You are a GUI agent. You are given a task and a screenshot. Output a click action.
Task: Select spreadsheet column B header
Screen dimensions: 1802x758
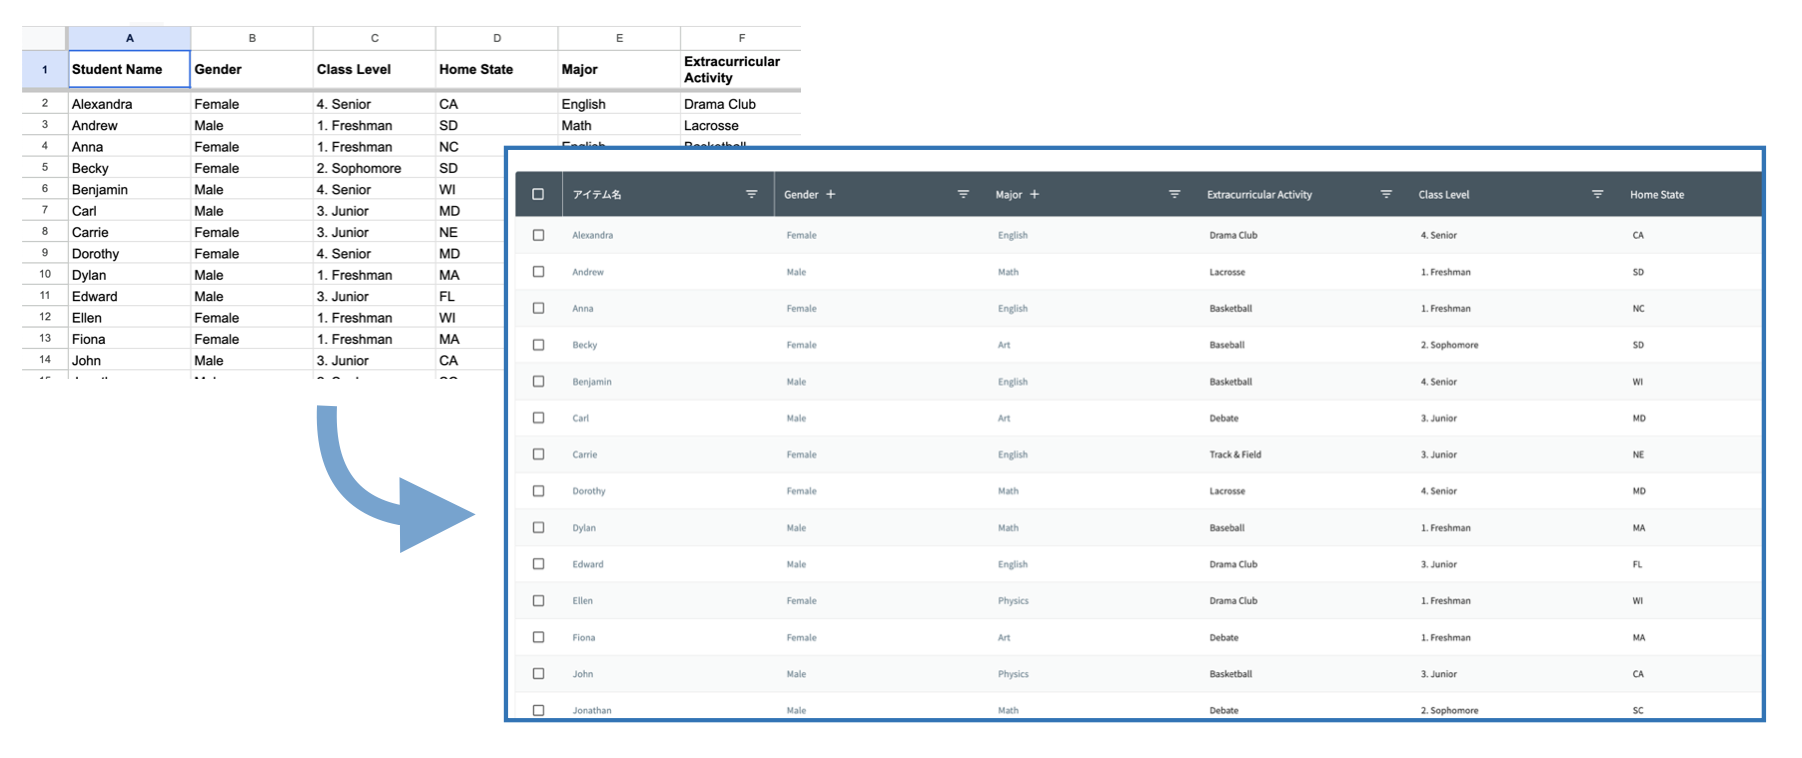(x=252, y=38)
